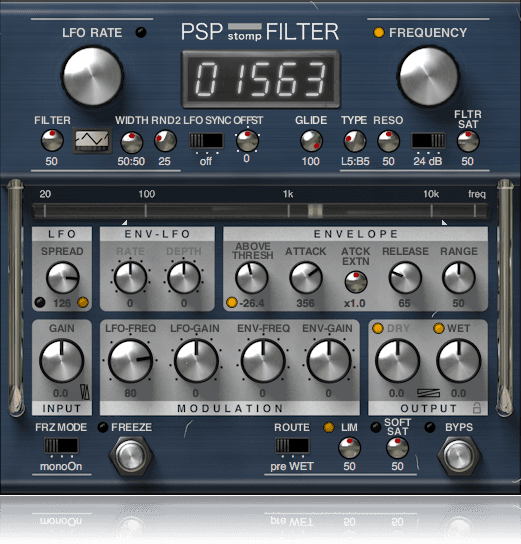The height and width of the screenshot is (544, 521).
Task: Click the OFFST knob set to 0
Action: (247, 141)
